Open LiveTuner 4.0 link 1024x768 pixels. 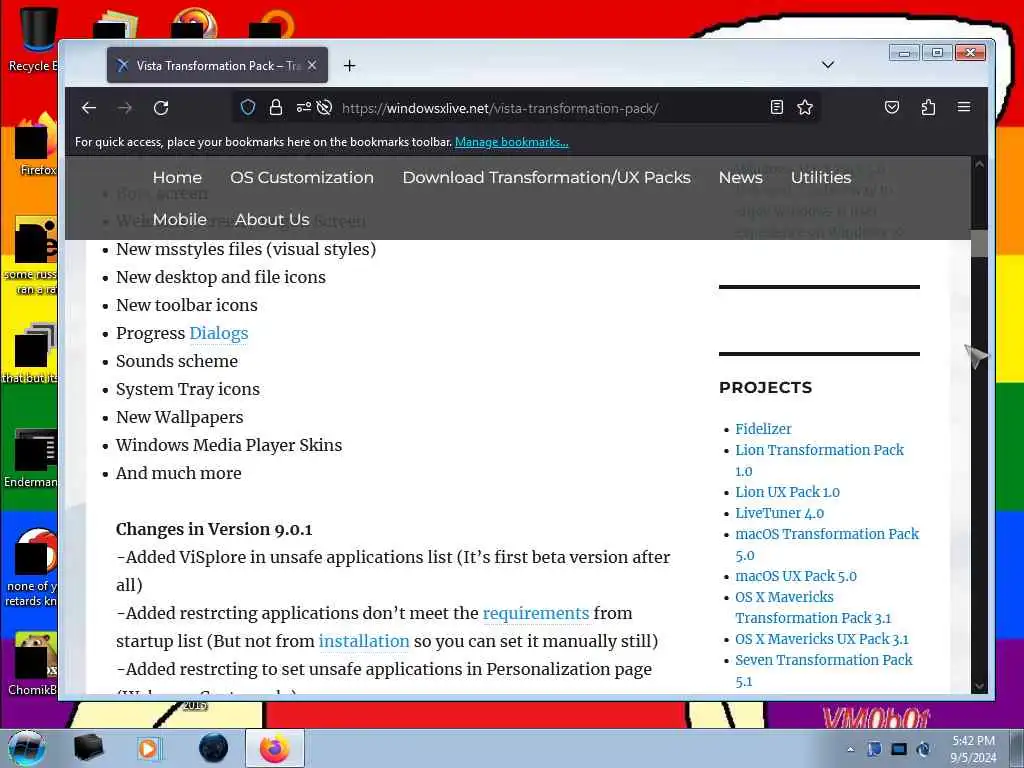[779, 513]
